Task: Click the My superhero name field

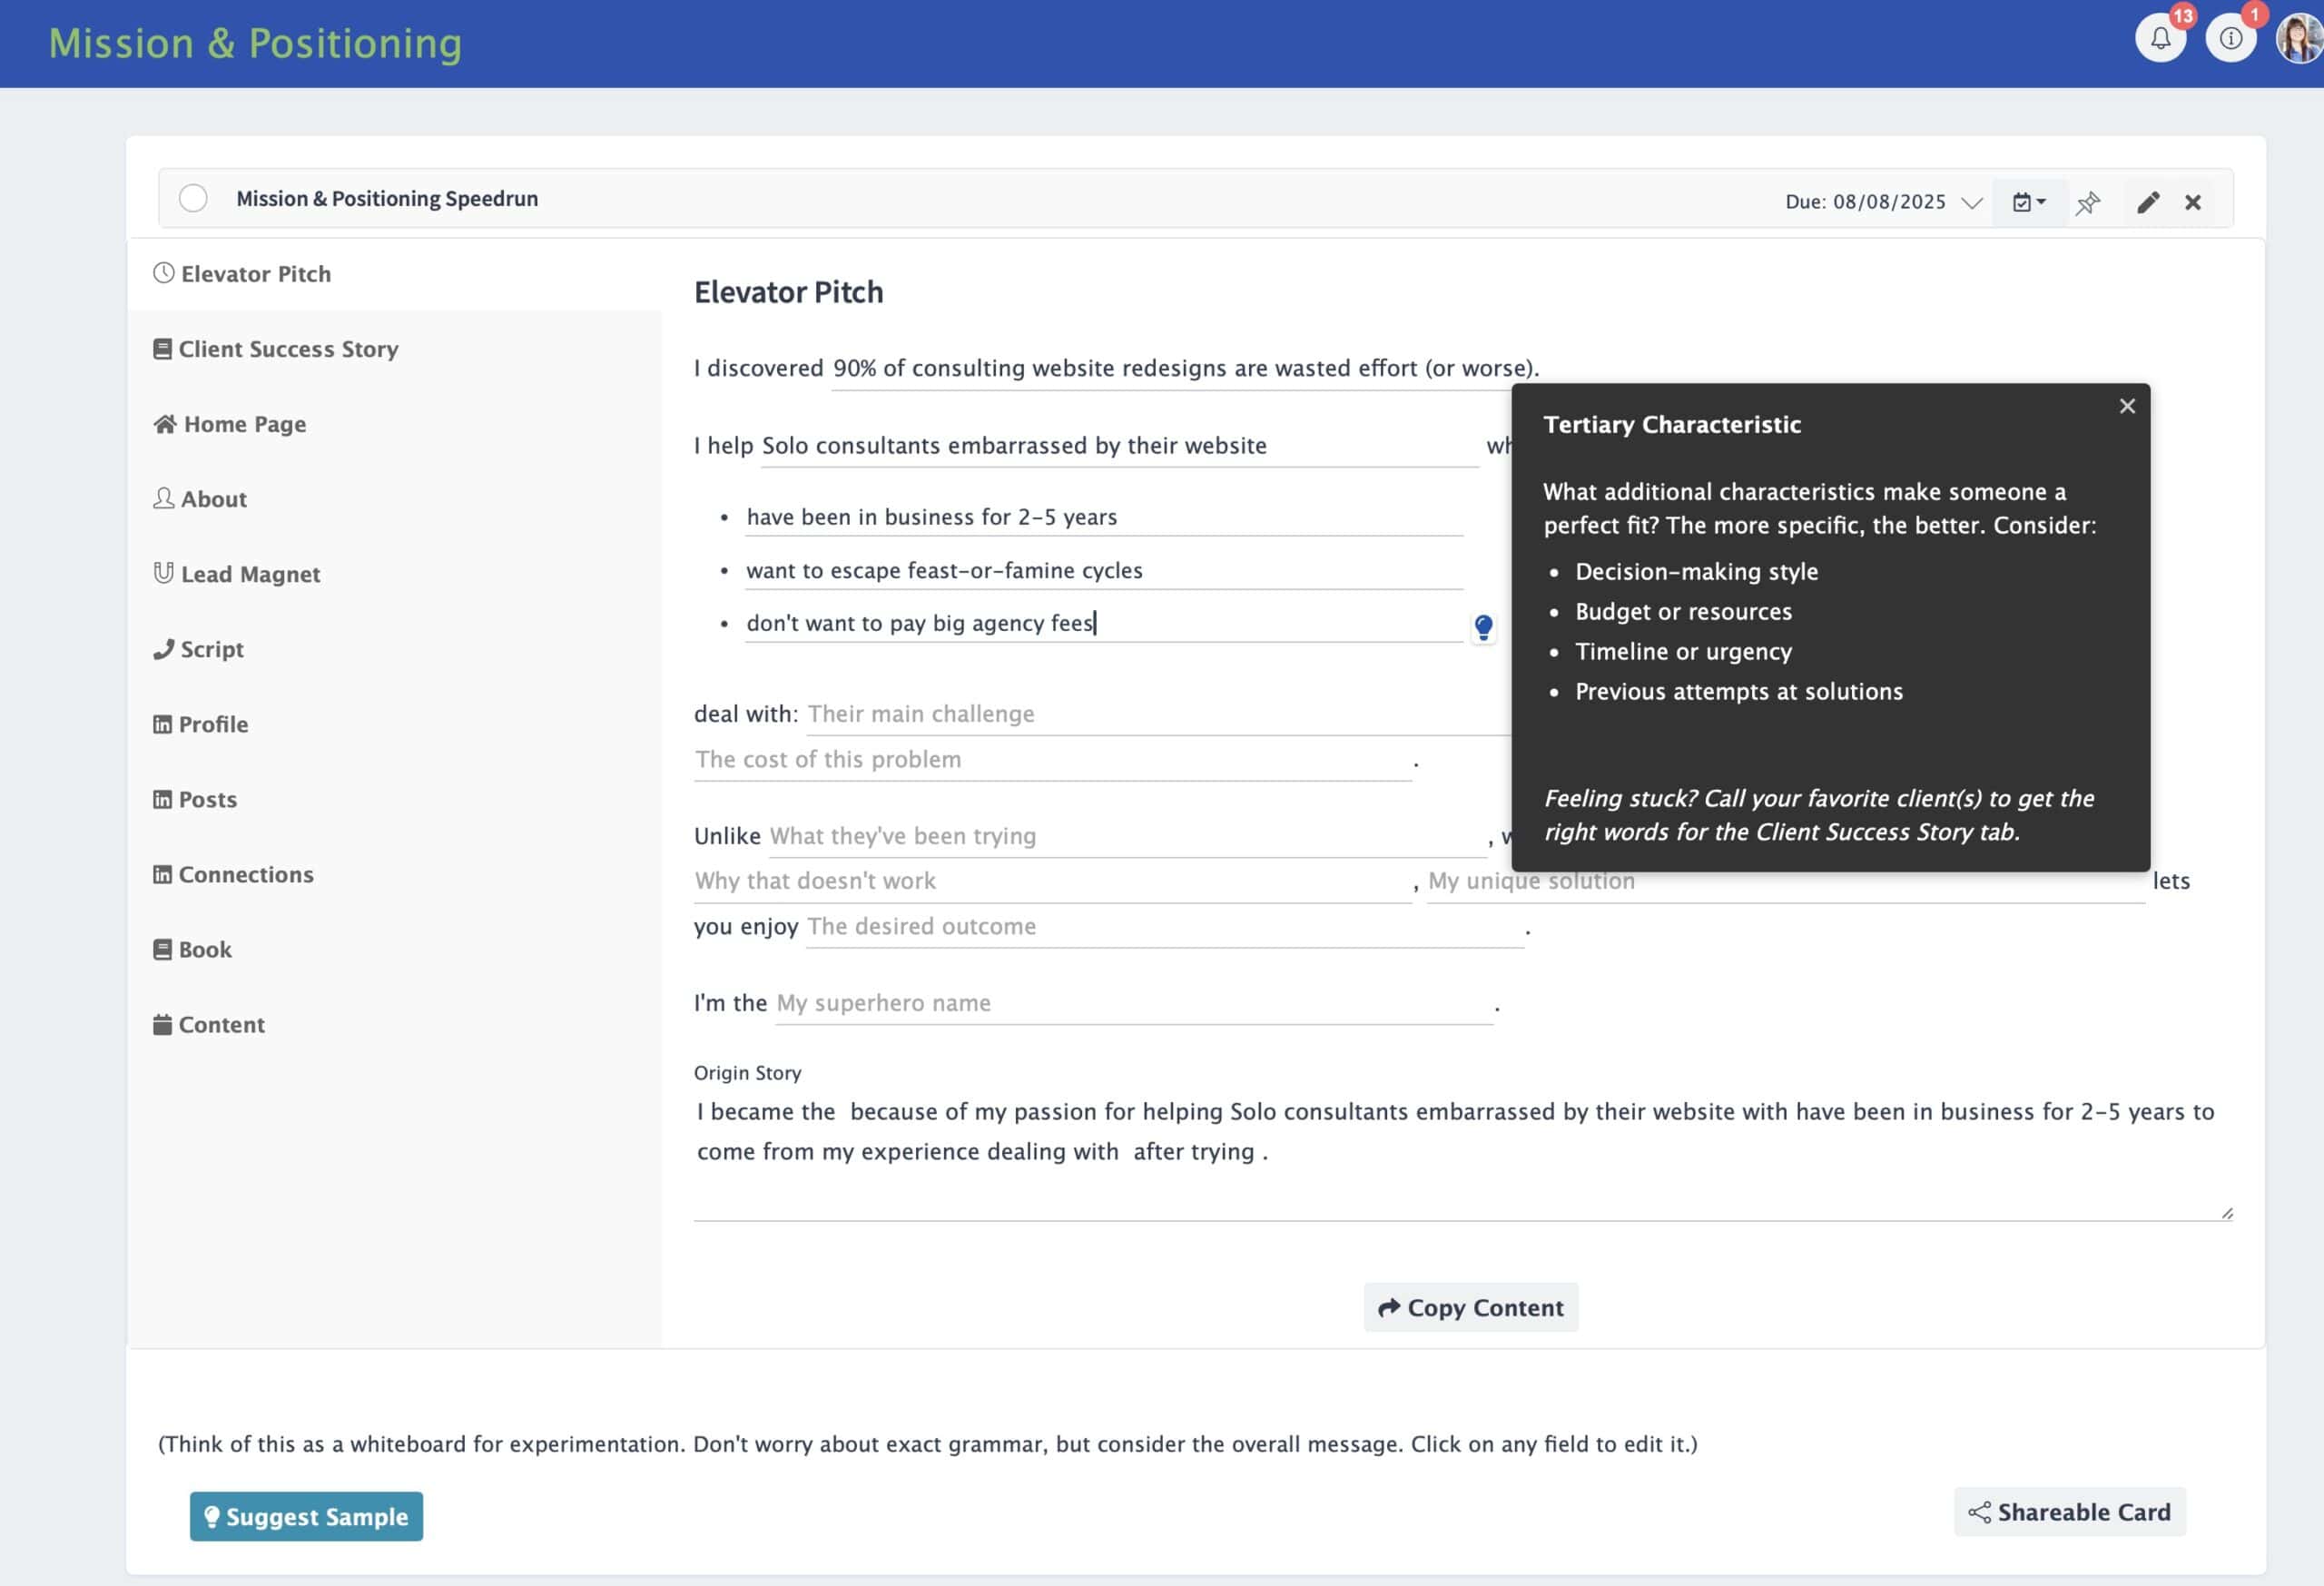Action: click(x=1133, y=1003)
